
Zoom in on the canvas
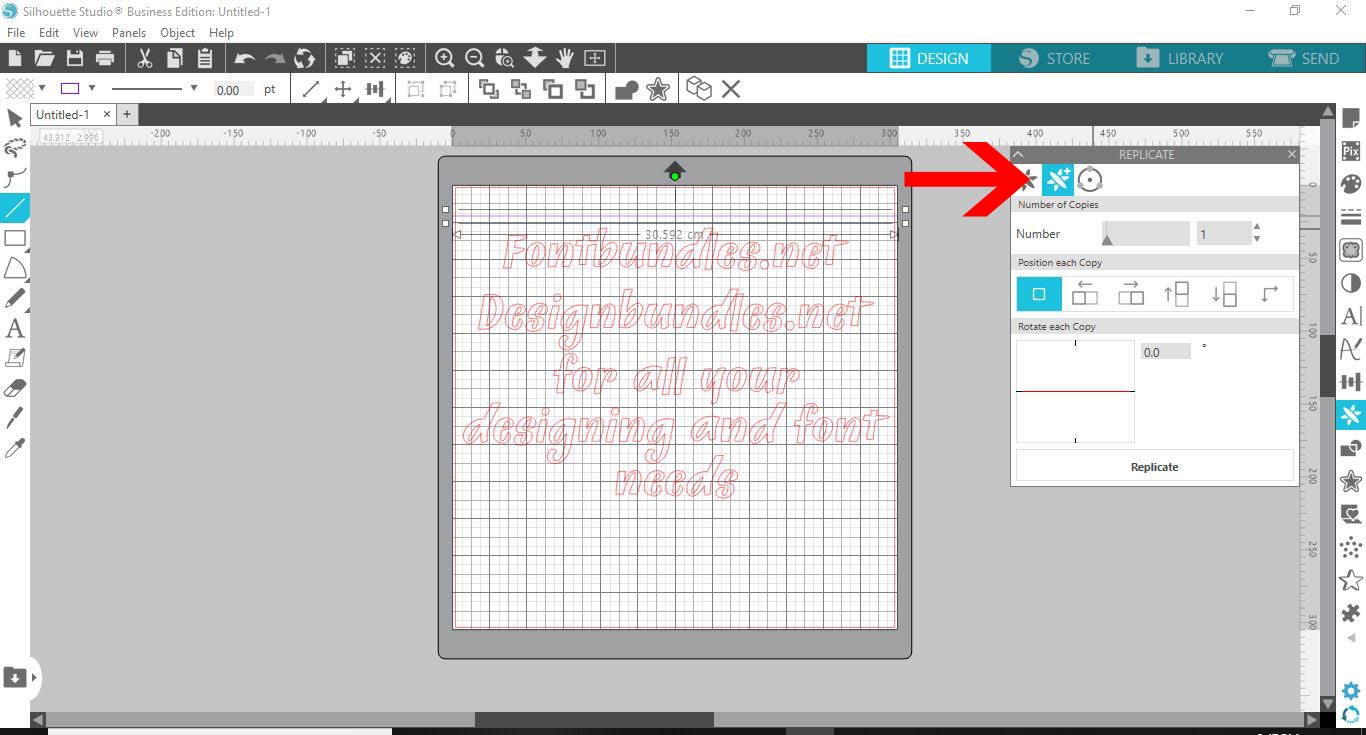pyautogui.click(x=445, y=58)
